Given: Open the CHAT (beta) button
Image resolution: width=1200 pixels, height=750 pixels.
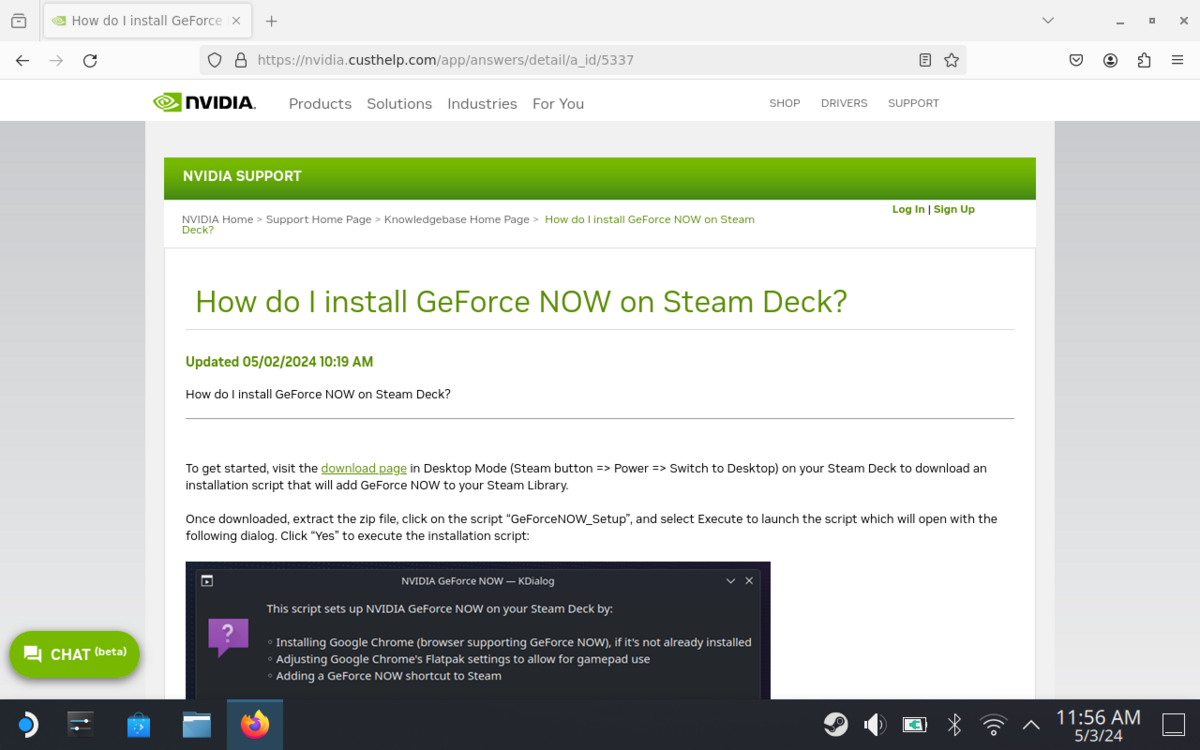Looking at the screenshot, I should pyautogui.click(x=75, y=654).
